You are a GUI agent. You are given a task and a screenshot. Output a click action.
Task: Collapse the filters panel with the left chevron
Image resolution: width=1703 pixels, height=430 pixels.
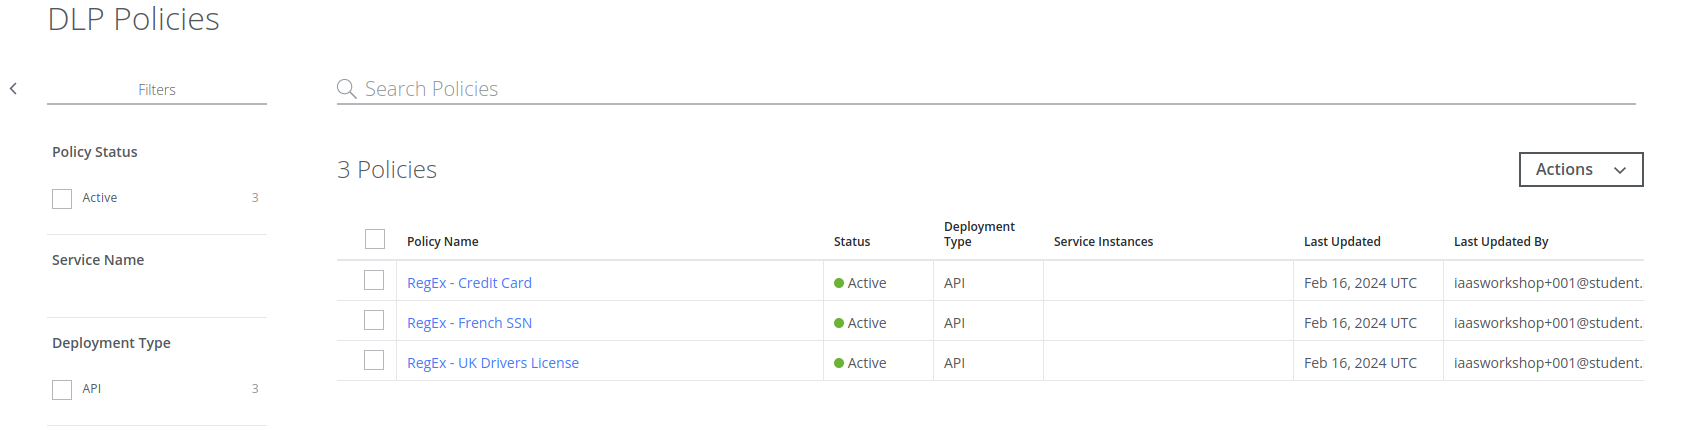coord(14,89)
